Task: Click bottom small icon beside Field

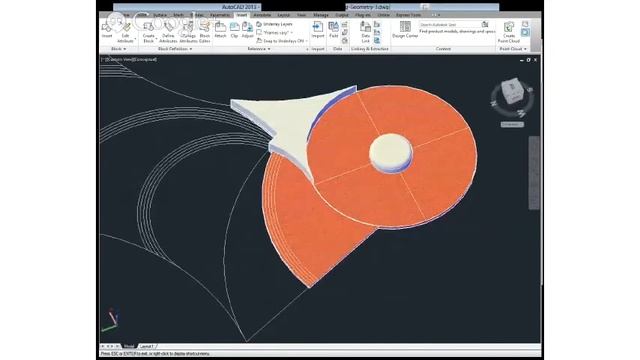Action: (x=344, y=40)
